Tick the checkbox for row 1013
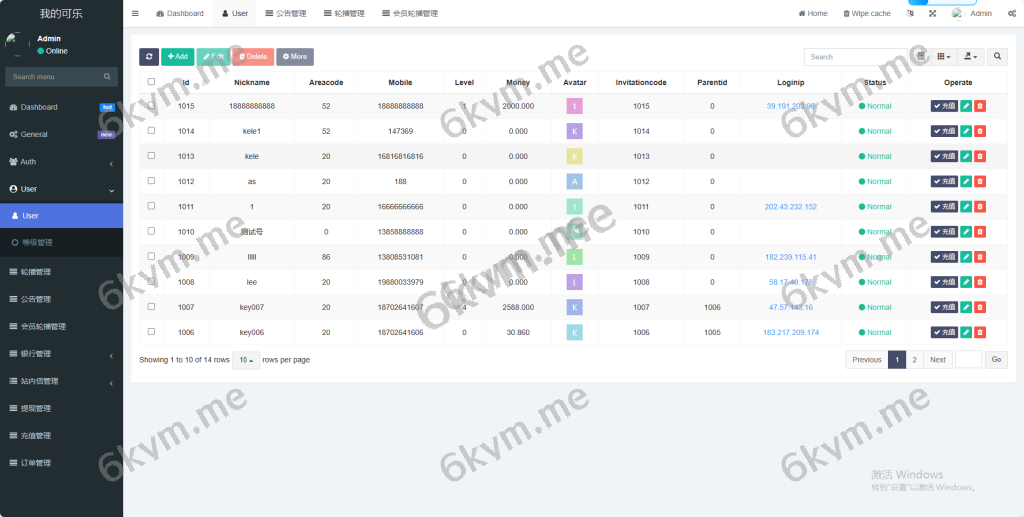The width and height of the screenshot is (1024, 517). point(151,156)
